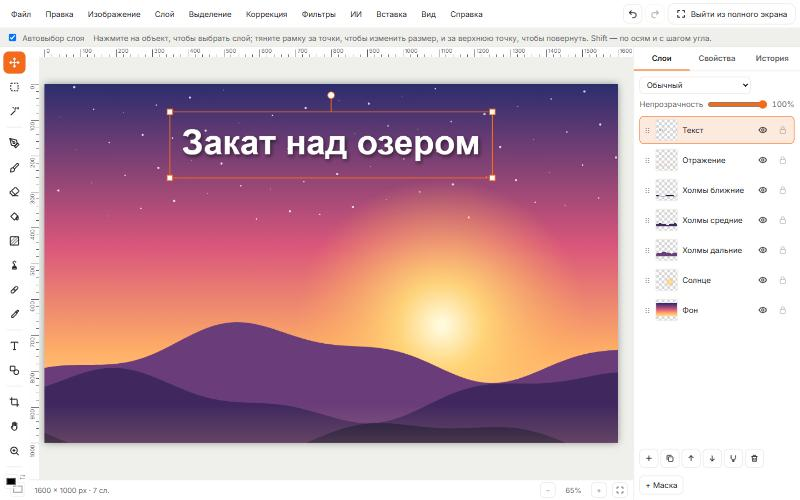The image size is (800, 500).
Task: Zoom in with the plus button
Action: (599, 490)
